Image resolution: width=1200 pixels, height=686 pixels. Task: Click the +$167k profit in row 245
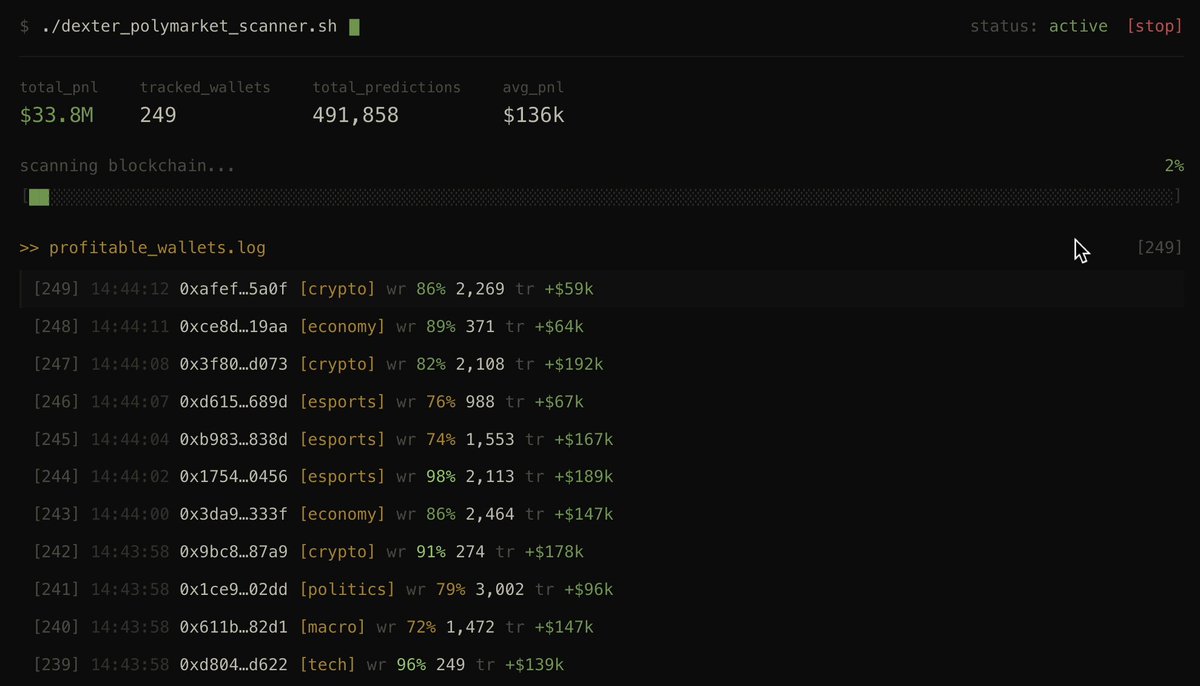tap(584, 439)
